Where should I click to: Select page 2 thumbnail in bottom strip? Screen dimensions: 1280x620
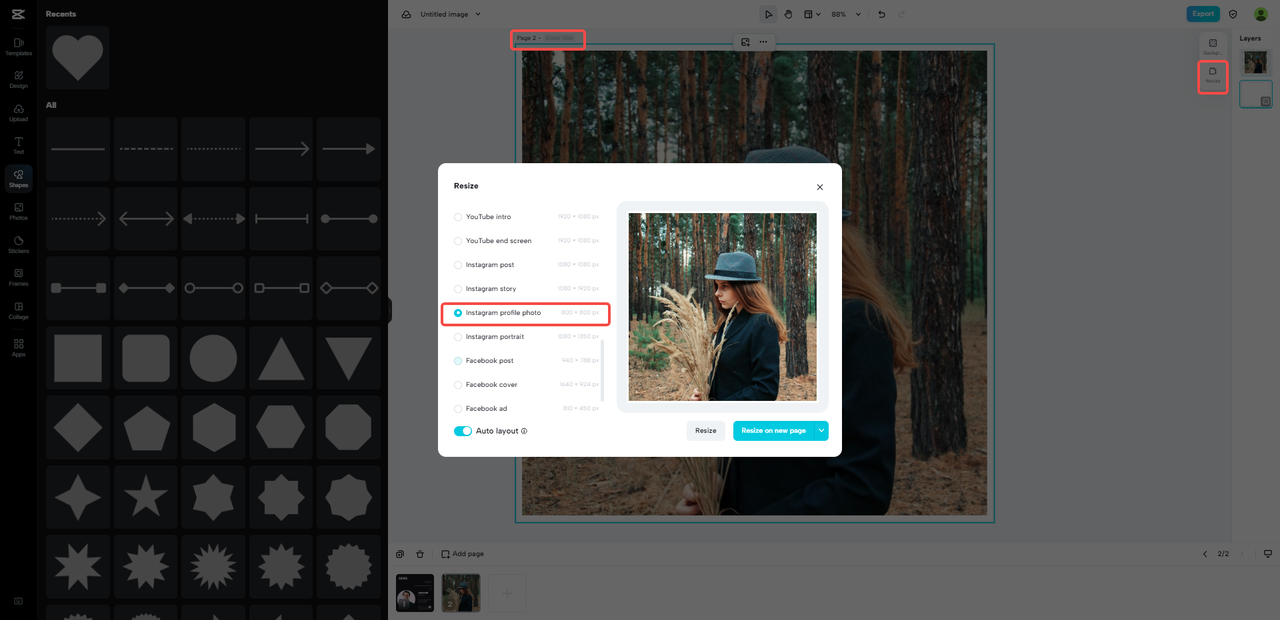pyautogui.click(x=461, y=593)
